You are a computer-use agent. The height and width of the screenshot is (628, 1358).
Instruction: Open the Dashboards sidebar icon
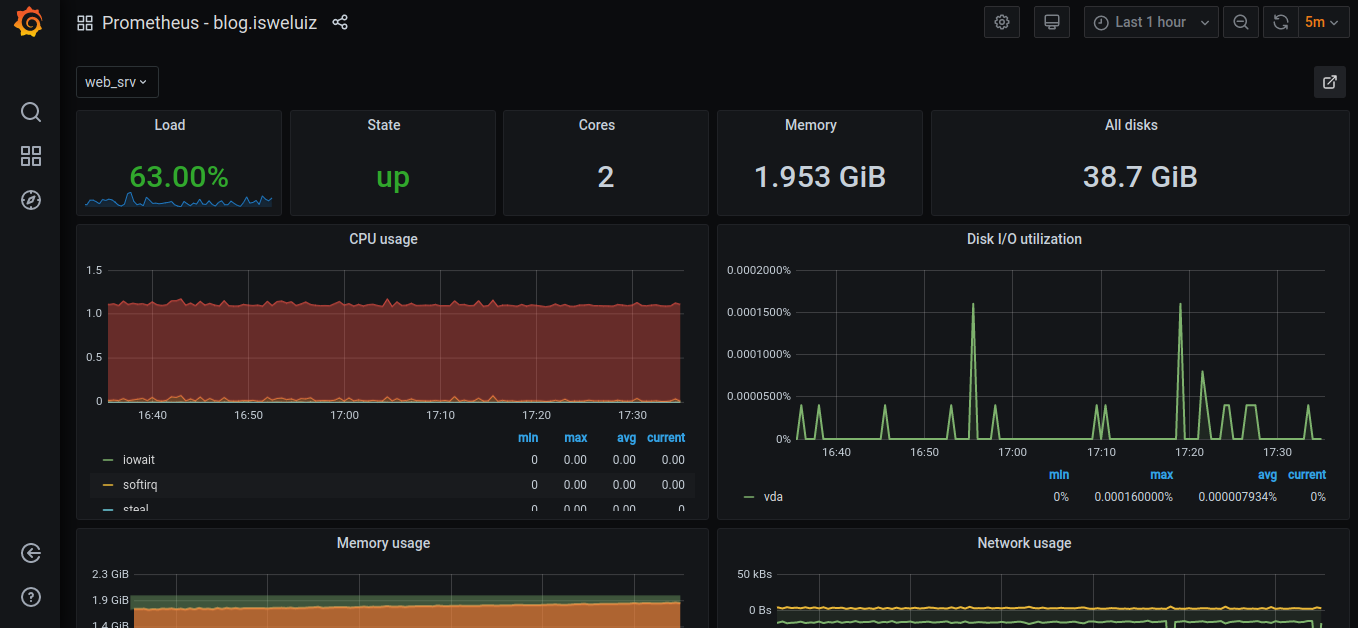point(30,156)
